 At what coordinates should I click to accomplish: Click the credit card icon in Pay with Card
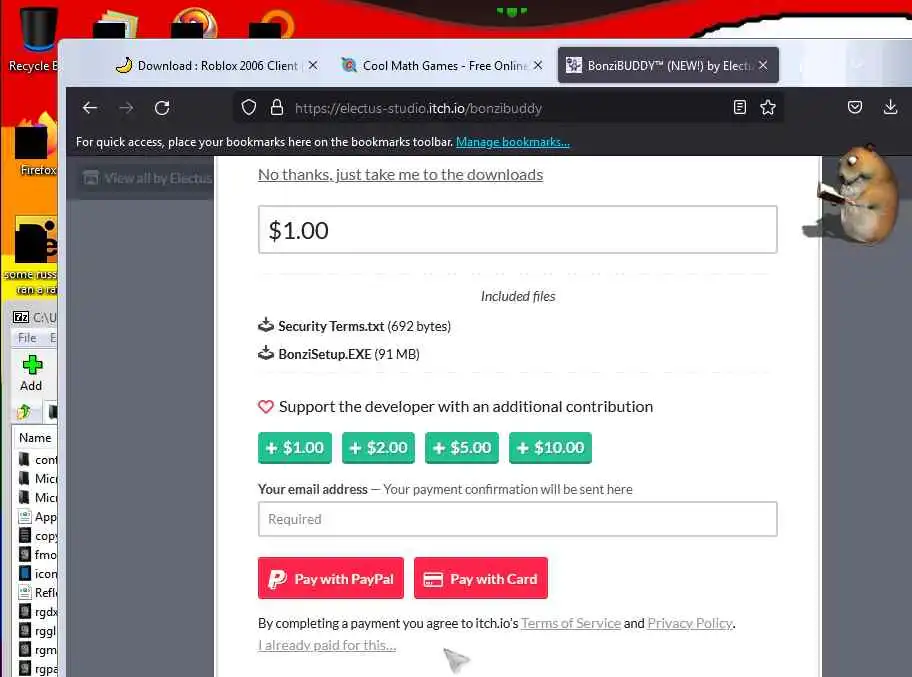(x=433, y=579)
